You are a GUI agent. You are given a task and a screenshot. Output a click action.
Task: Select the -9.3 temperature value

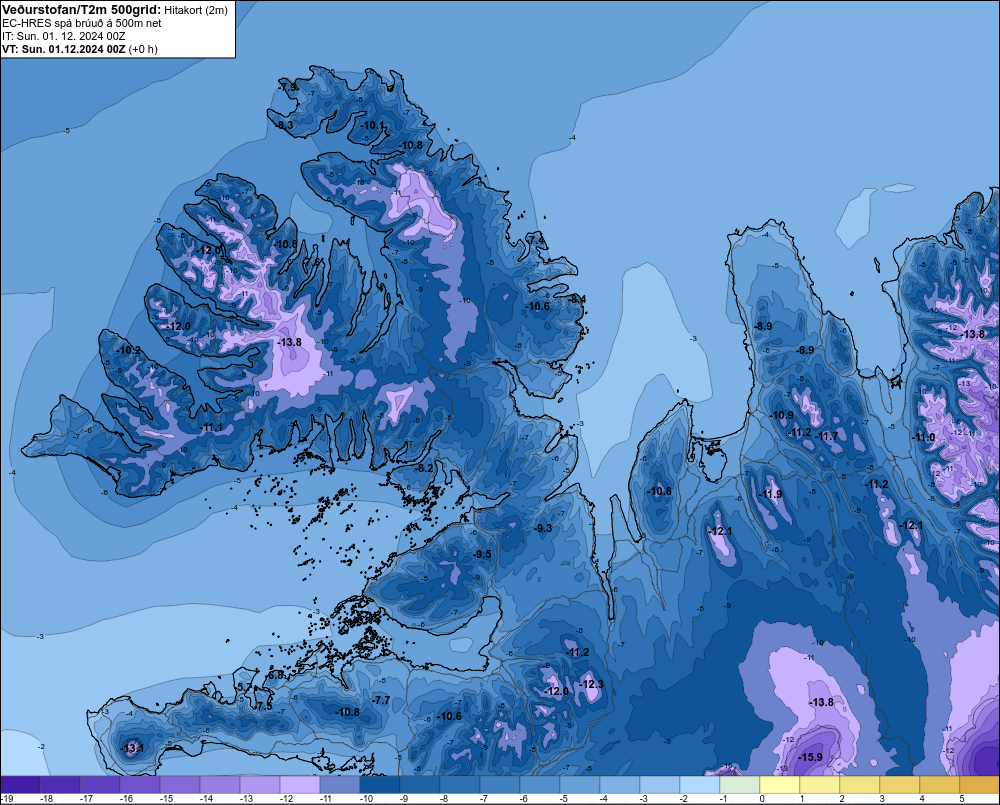click(543, 528)
